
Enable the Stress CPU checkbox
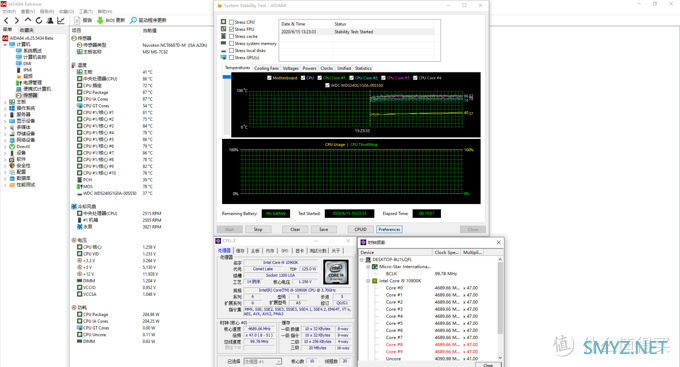[x=232, y=22]
